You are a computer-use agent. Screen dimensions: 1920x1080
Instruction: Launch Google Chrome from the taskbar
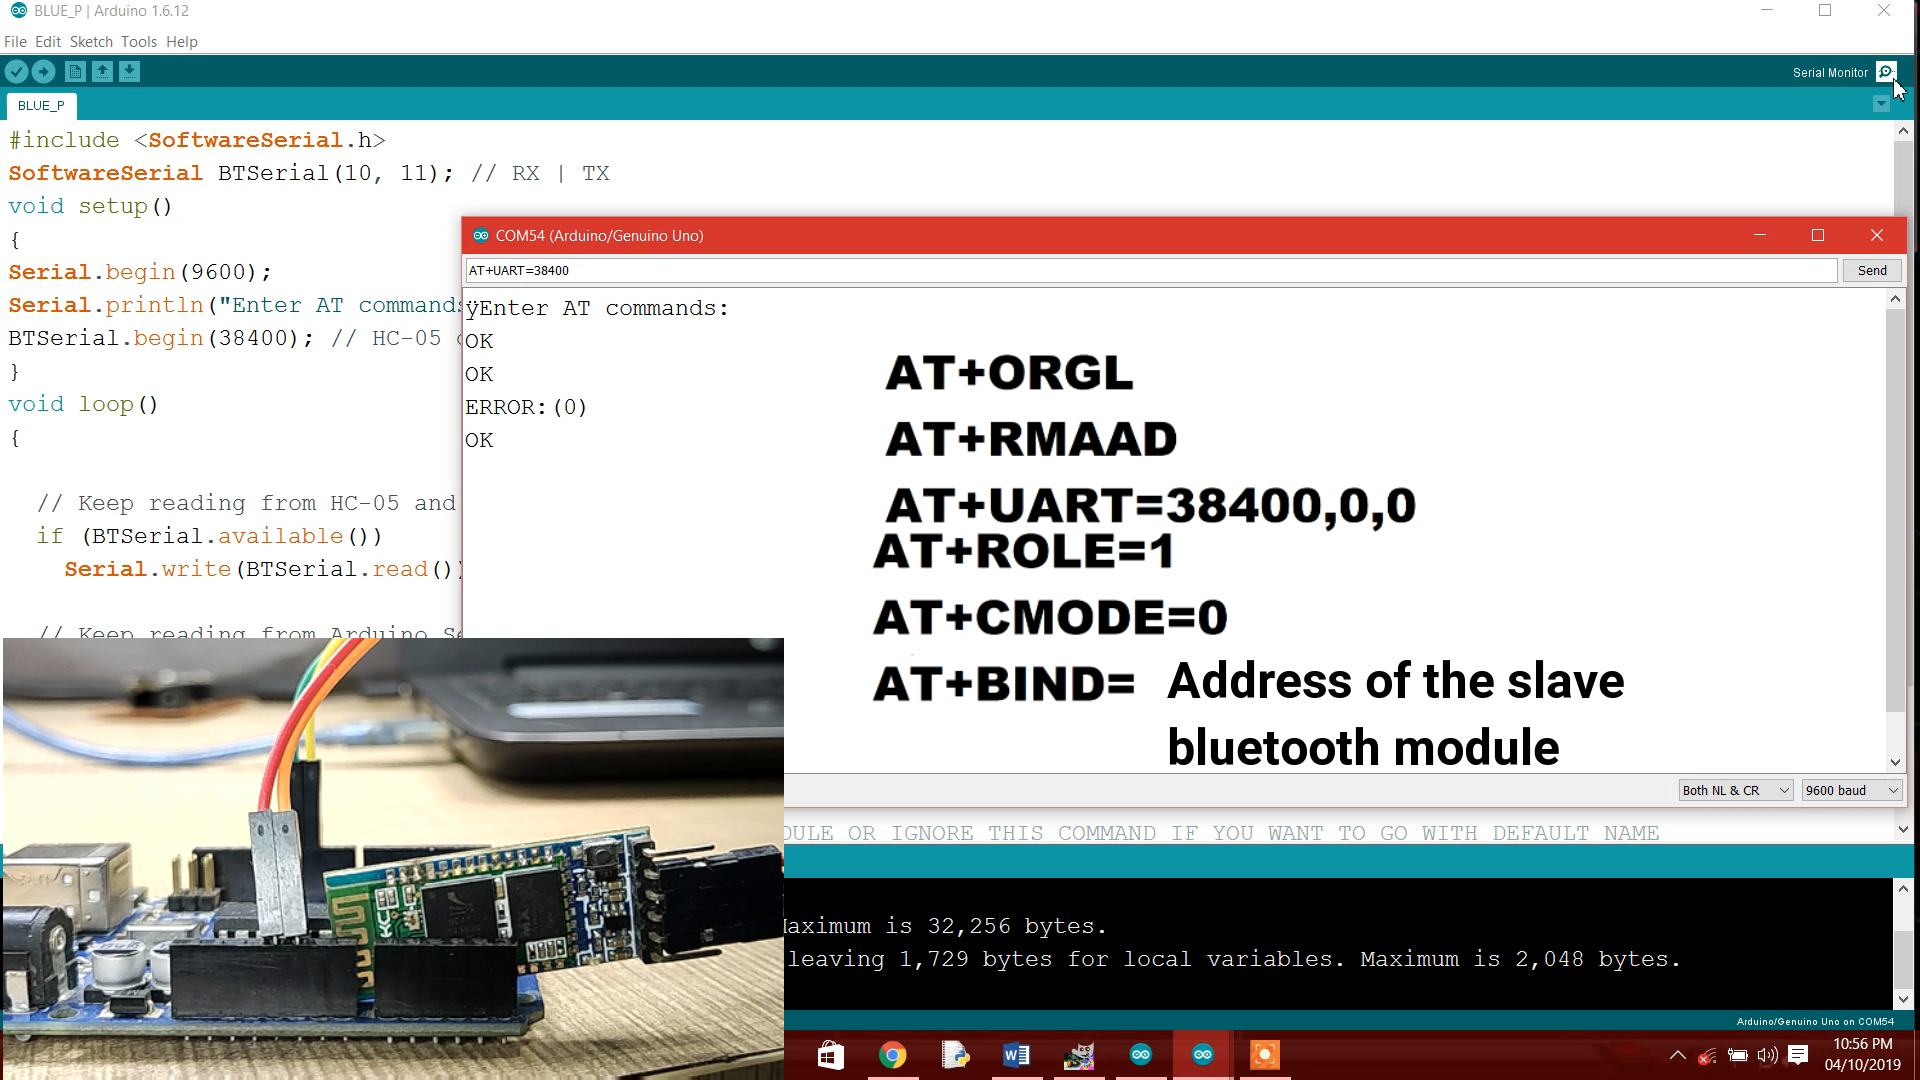pyautogui.click(x=893, y=1054)
